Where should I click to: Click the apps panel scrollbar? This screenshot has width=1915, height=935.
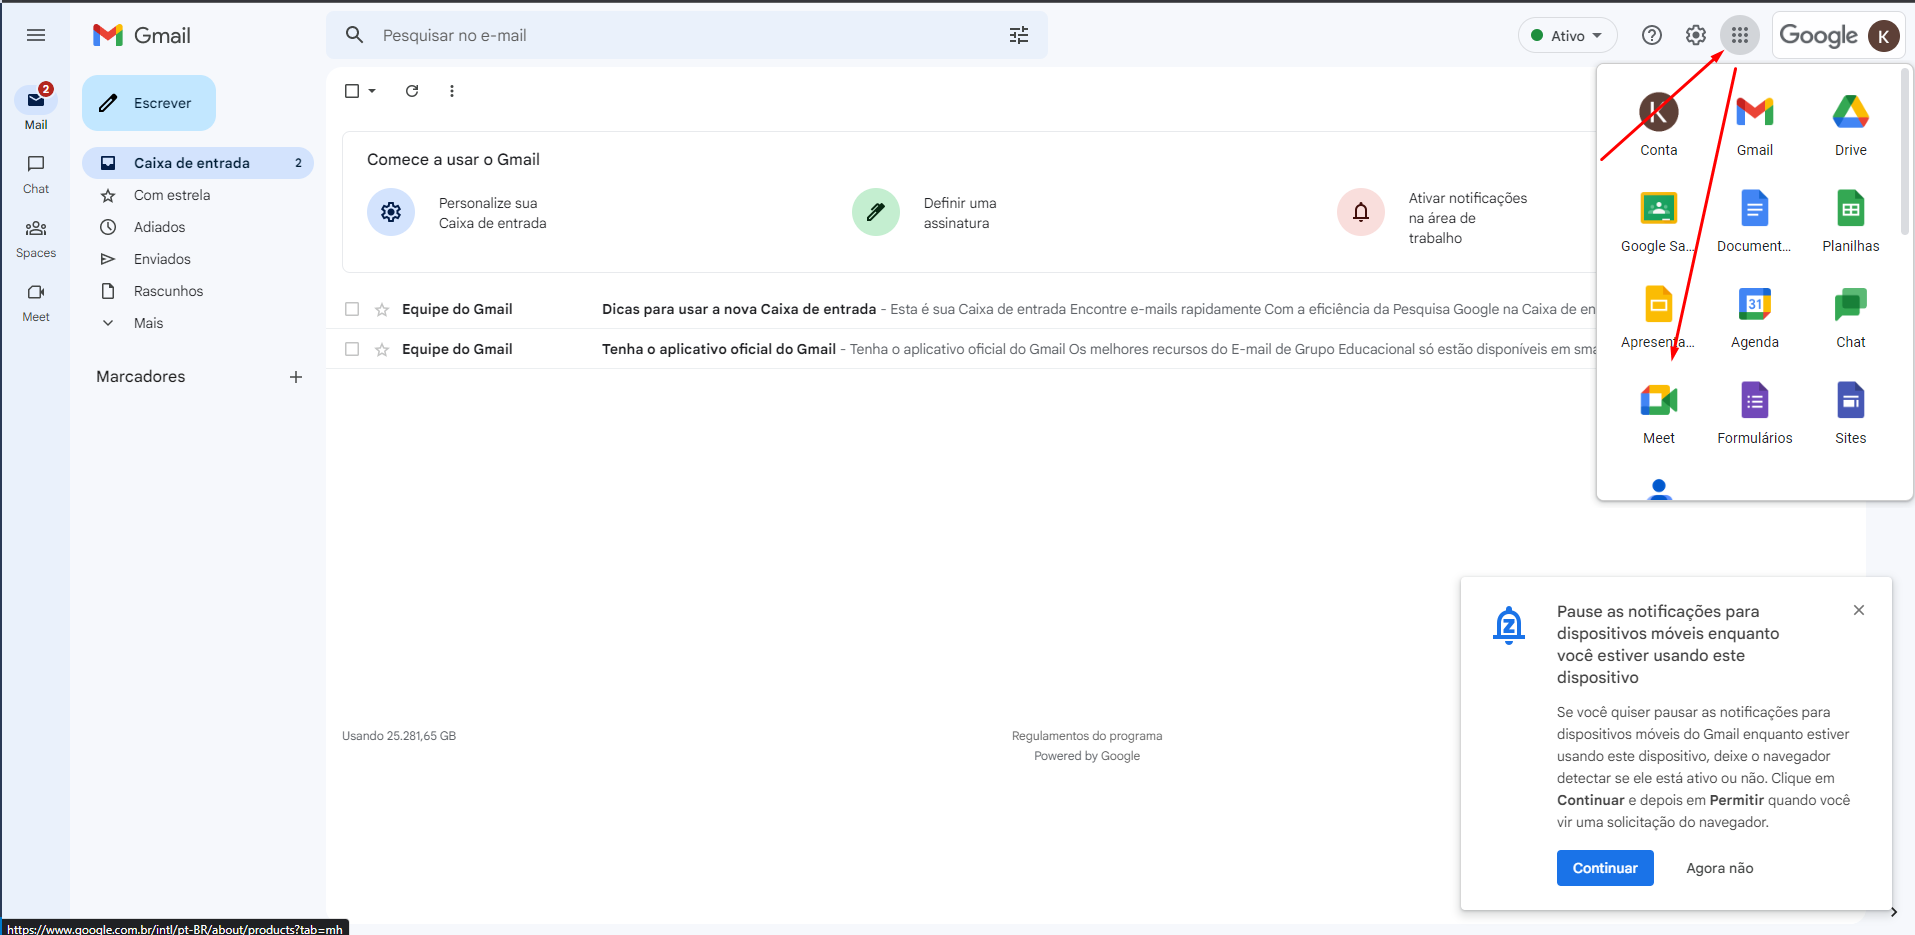click(1905, 152)
